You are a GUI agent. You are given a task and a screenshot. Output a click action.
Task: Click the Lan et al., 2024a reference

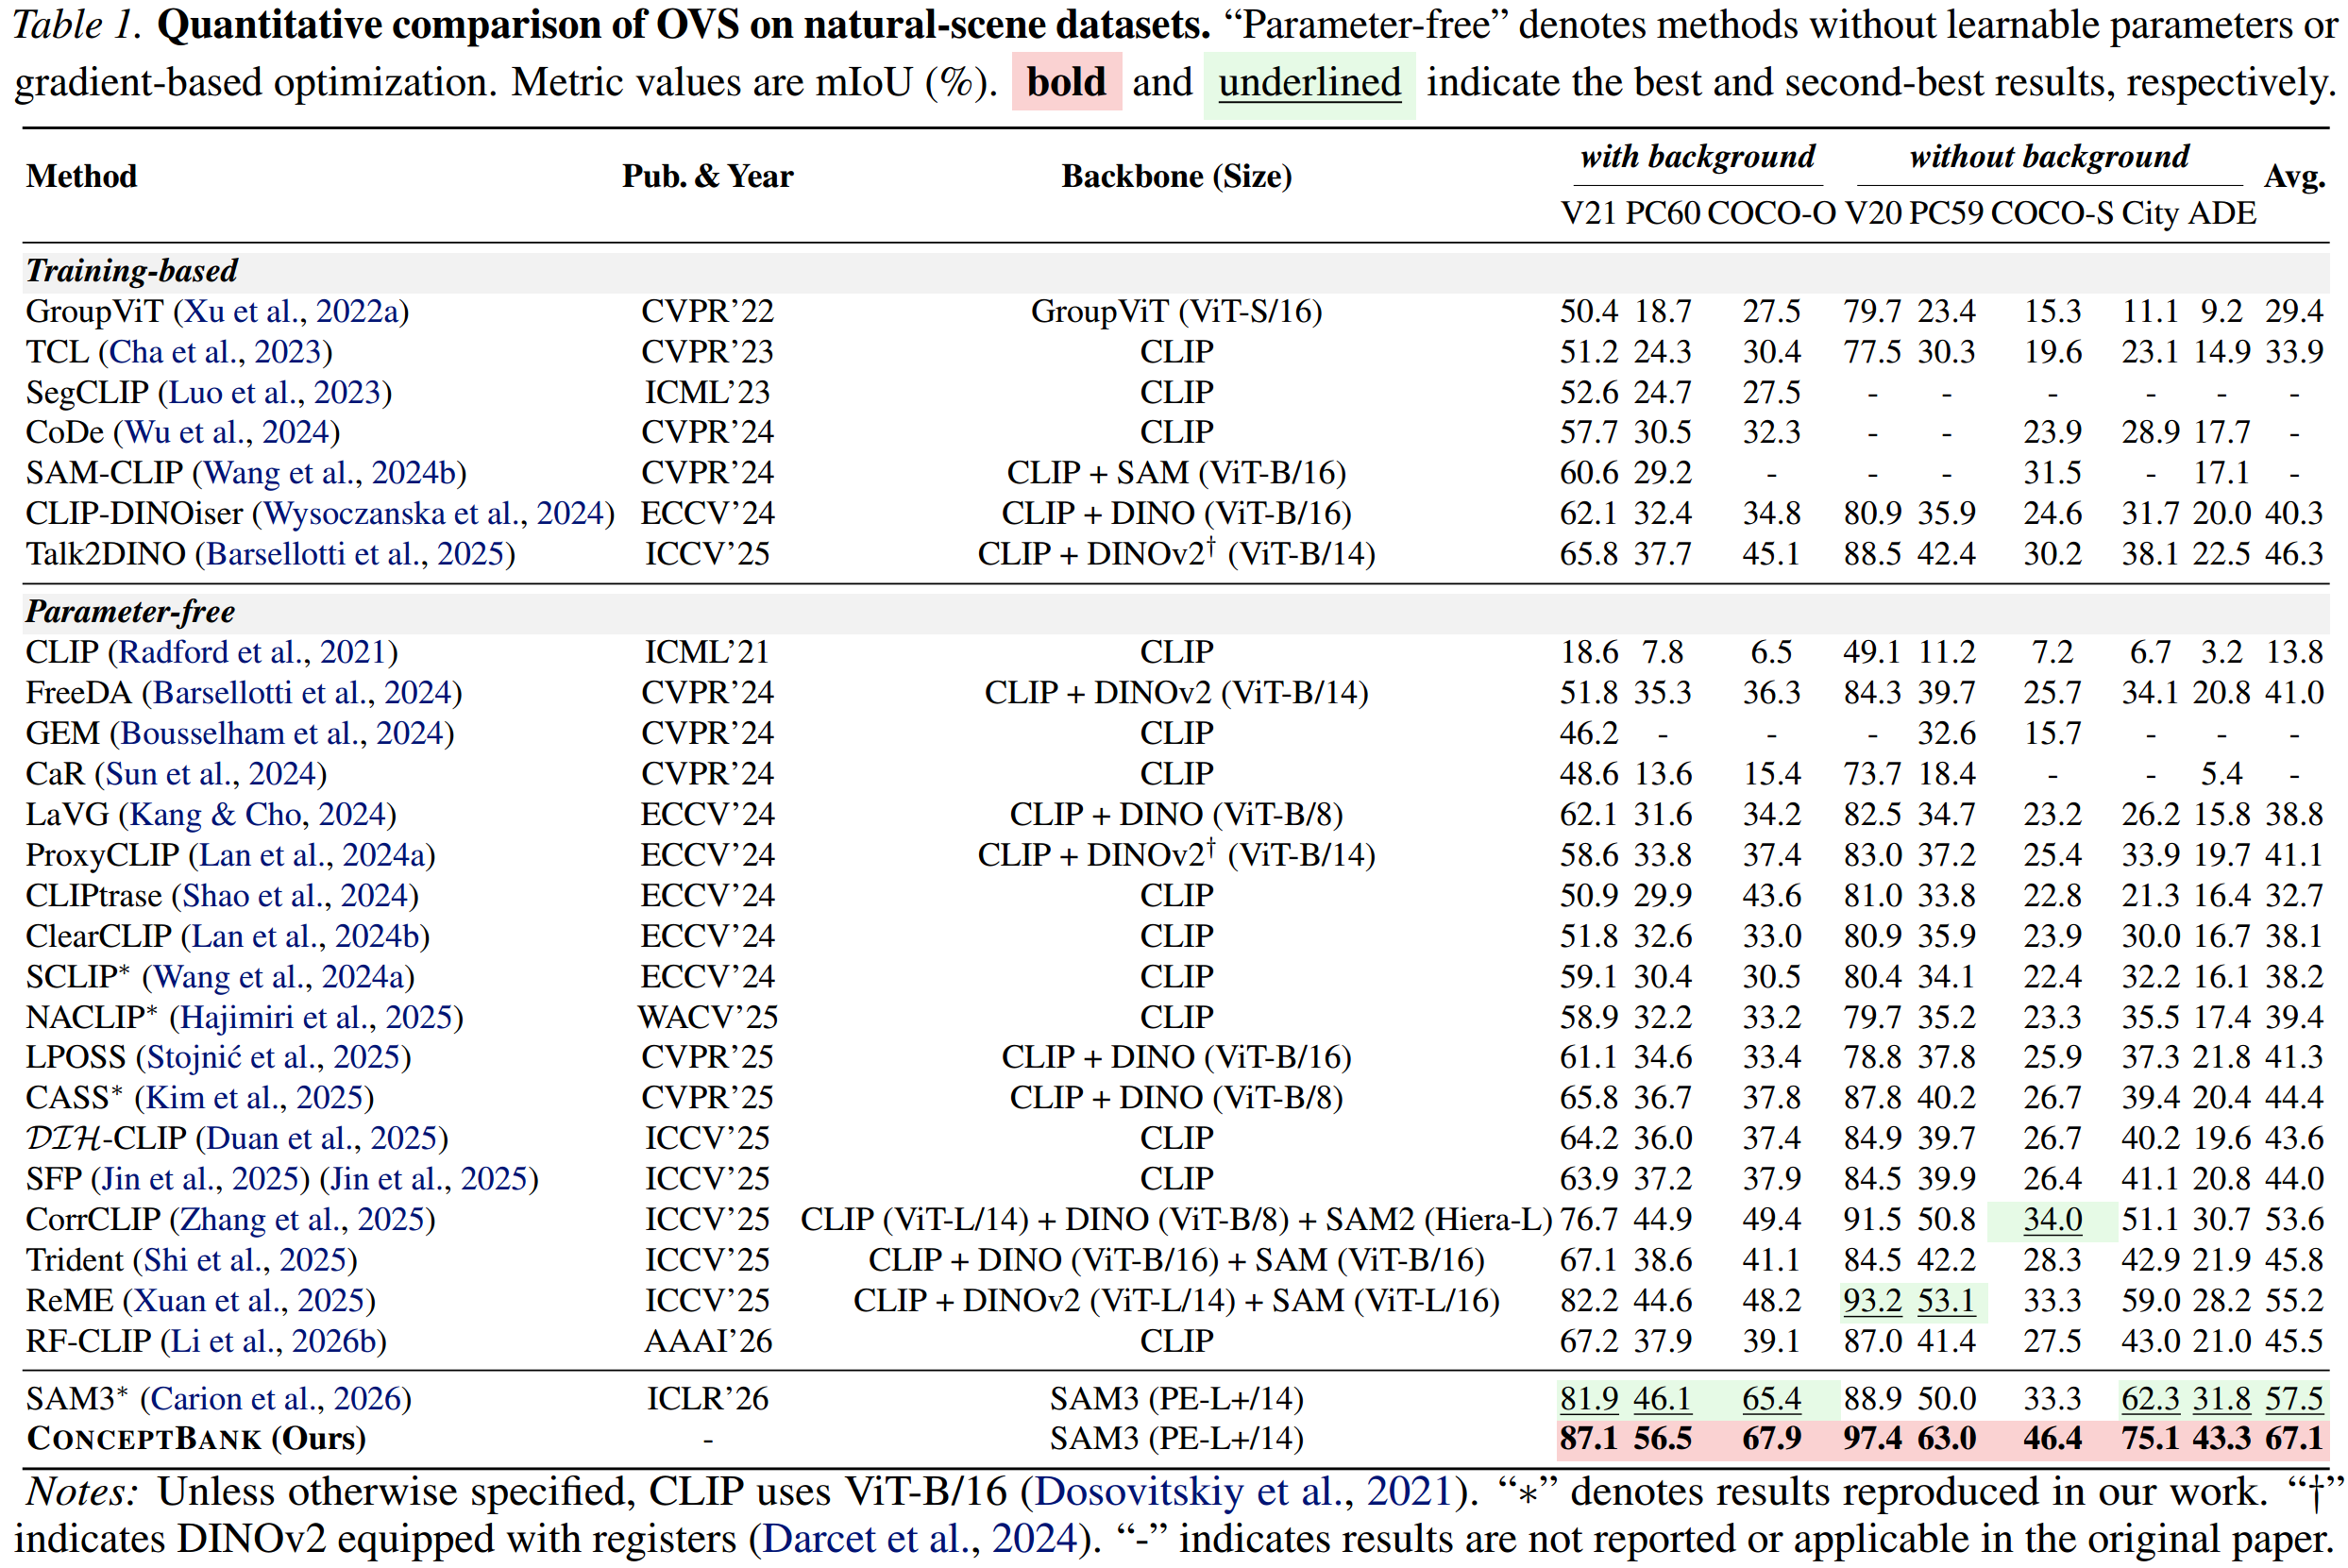point(313,855)
